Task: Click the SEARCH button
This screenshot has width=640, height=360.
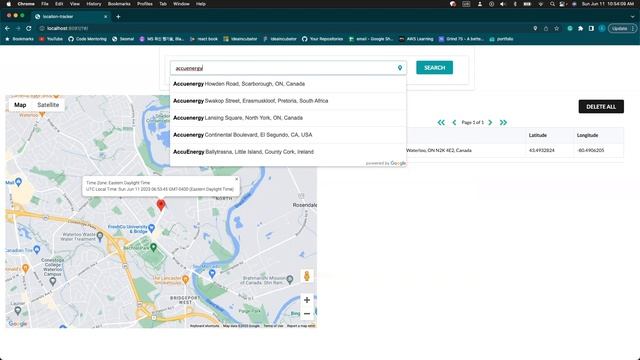Action: point(434,68)
